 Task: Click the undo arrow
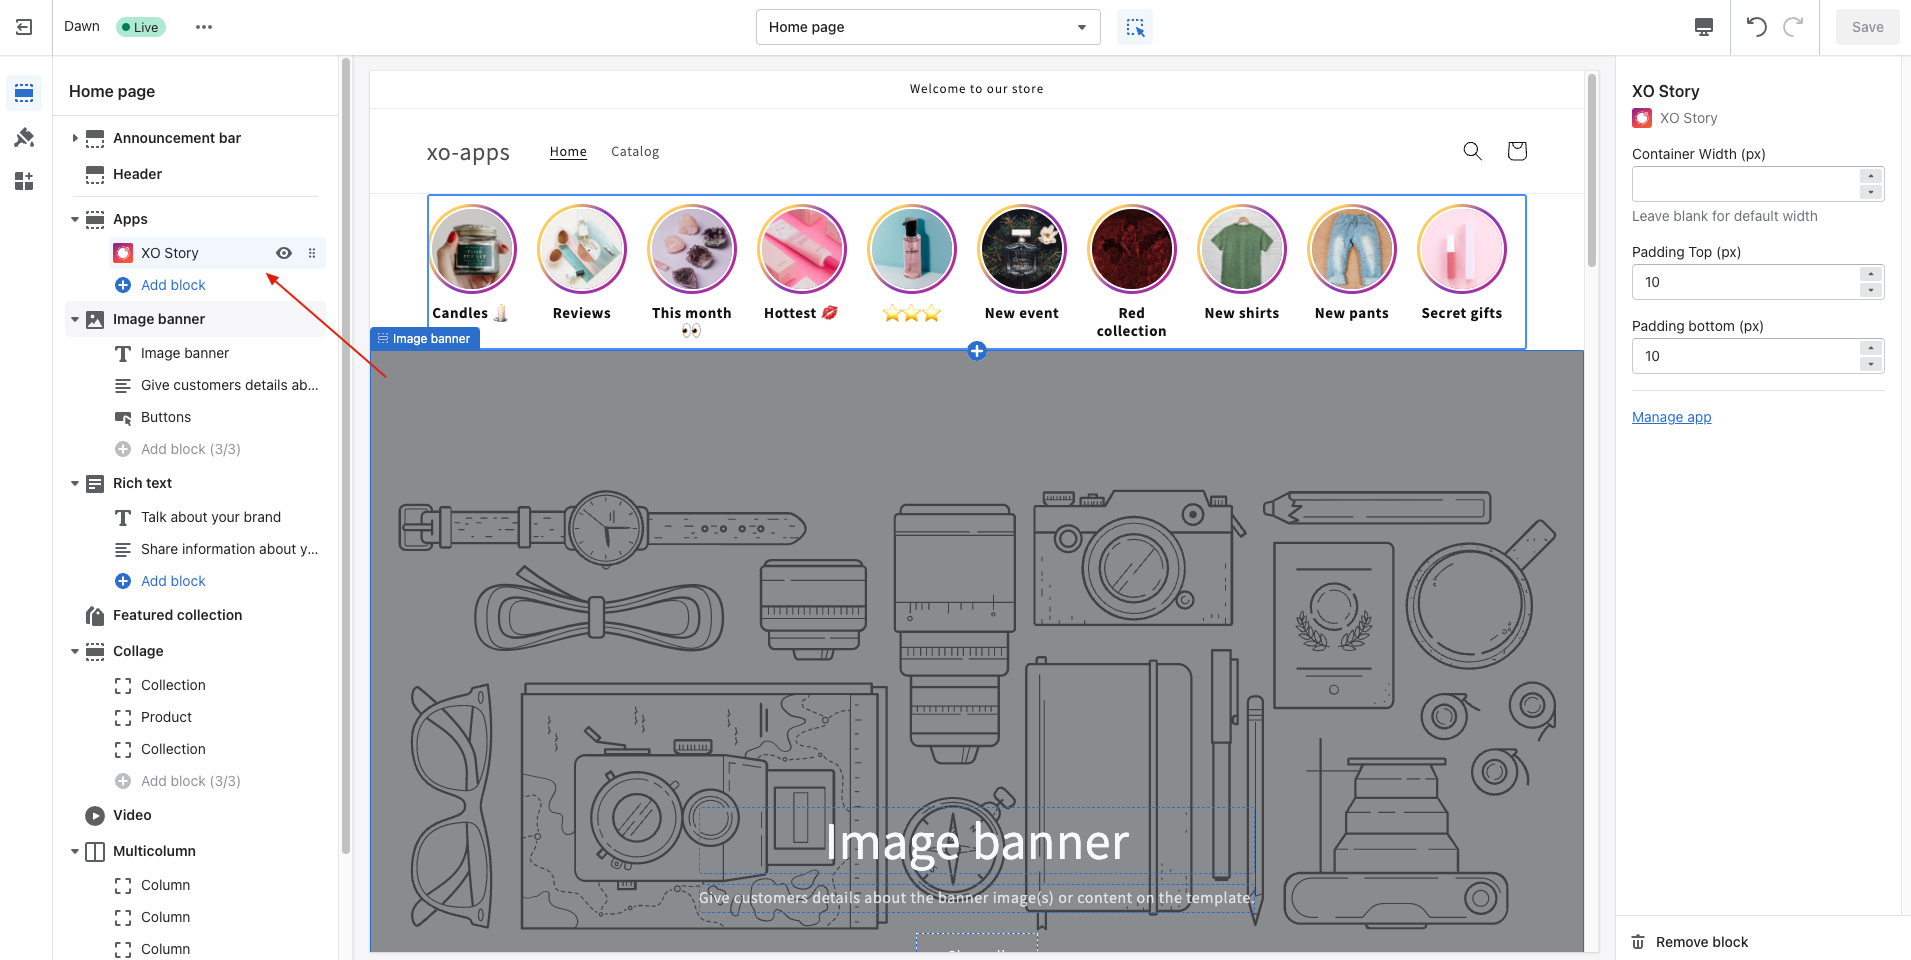pyautogui.click(x=1756, y=27)
